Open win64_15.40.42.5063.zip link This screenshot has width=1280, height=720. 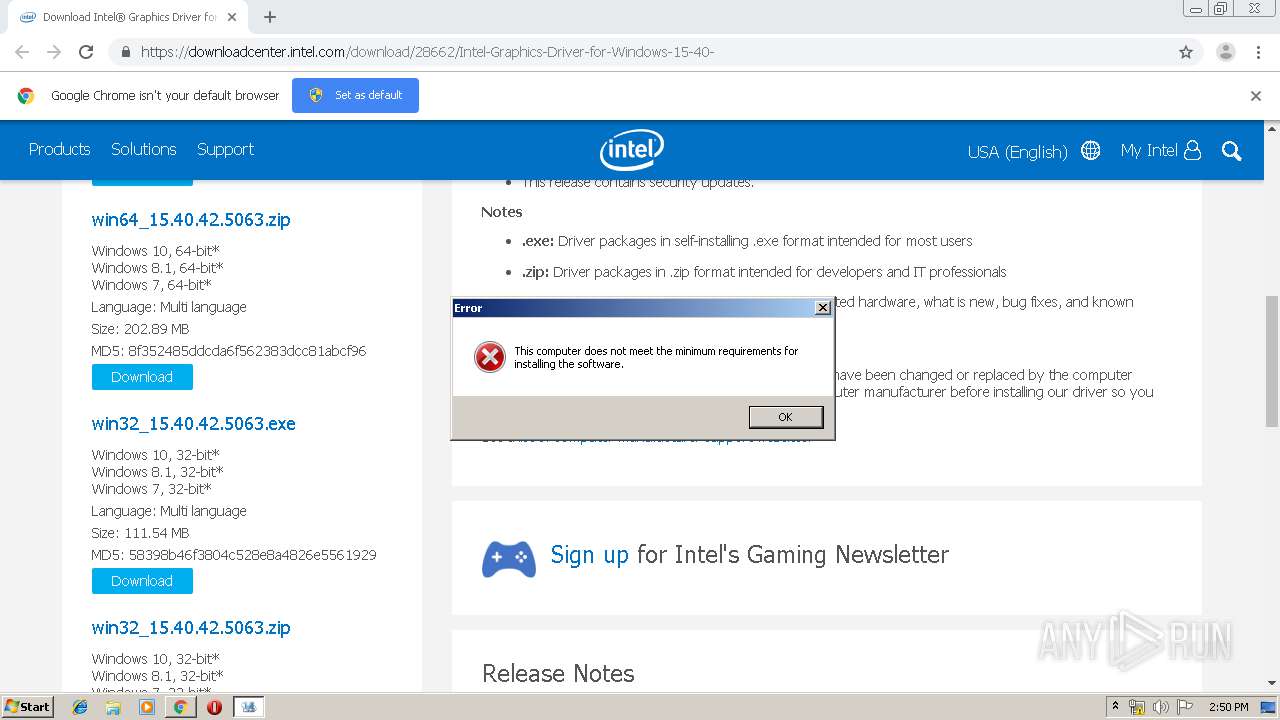tap(191, 220)
